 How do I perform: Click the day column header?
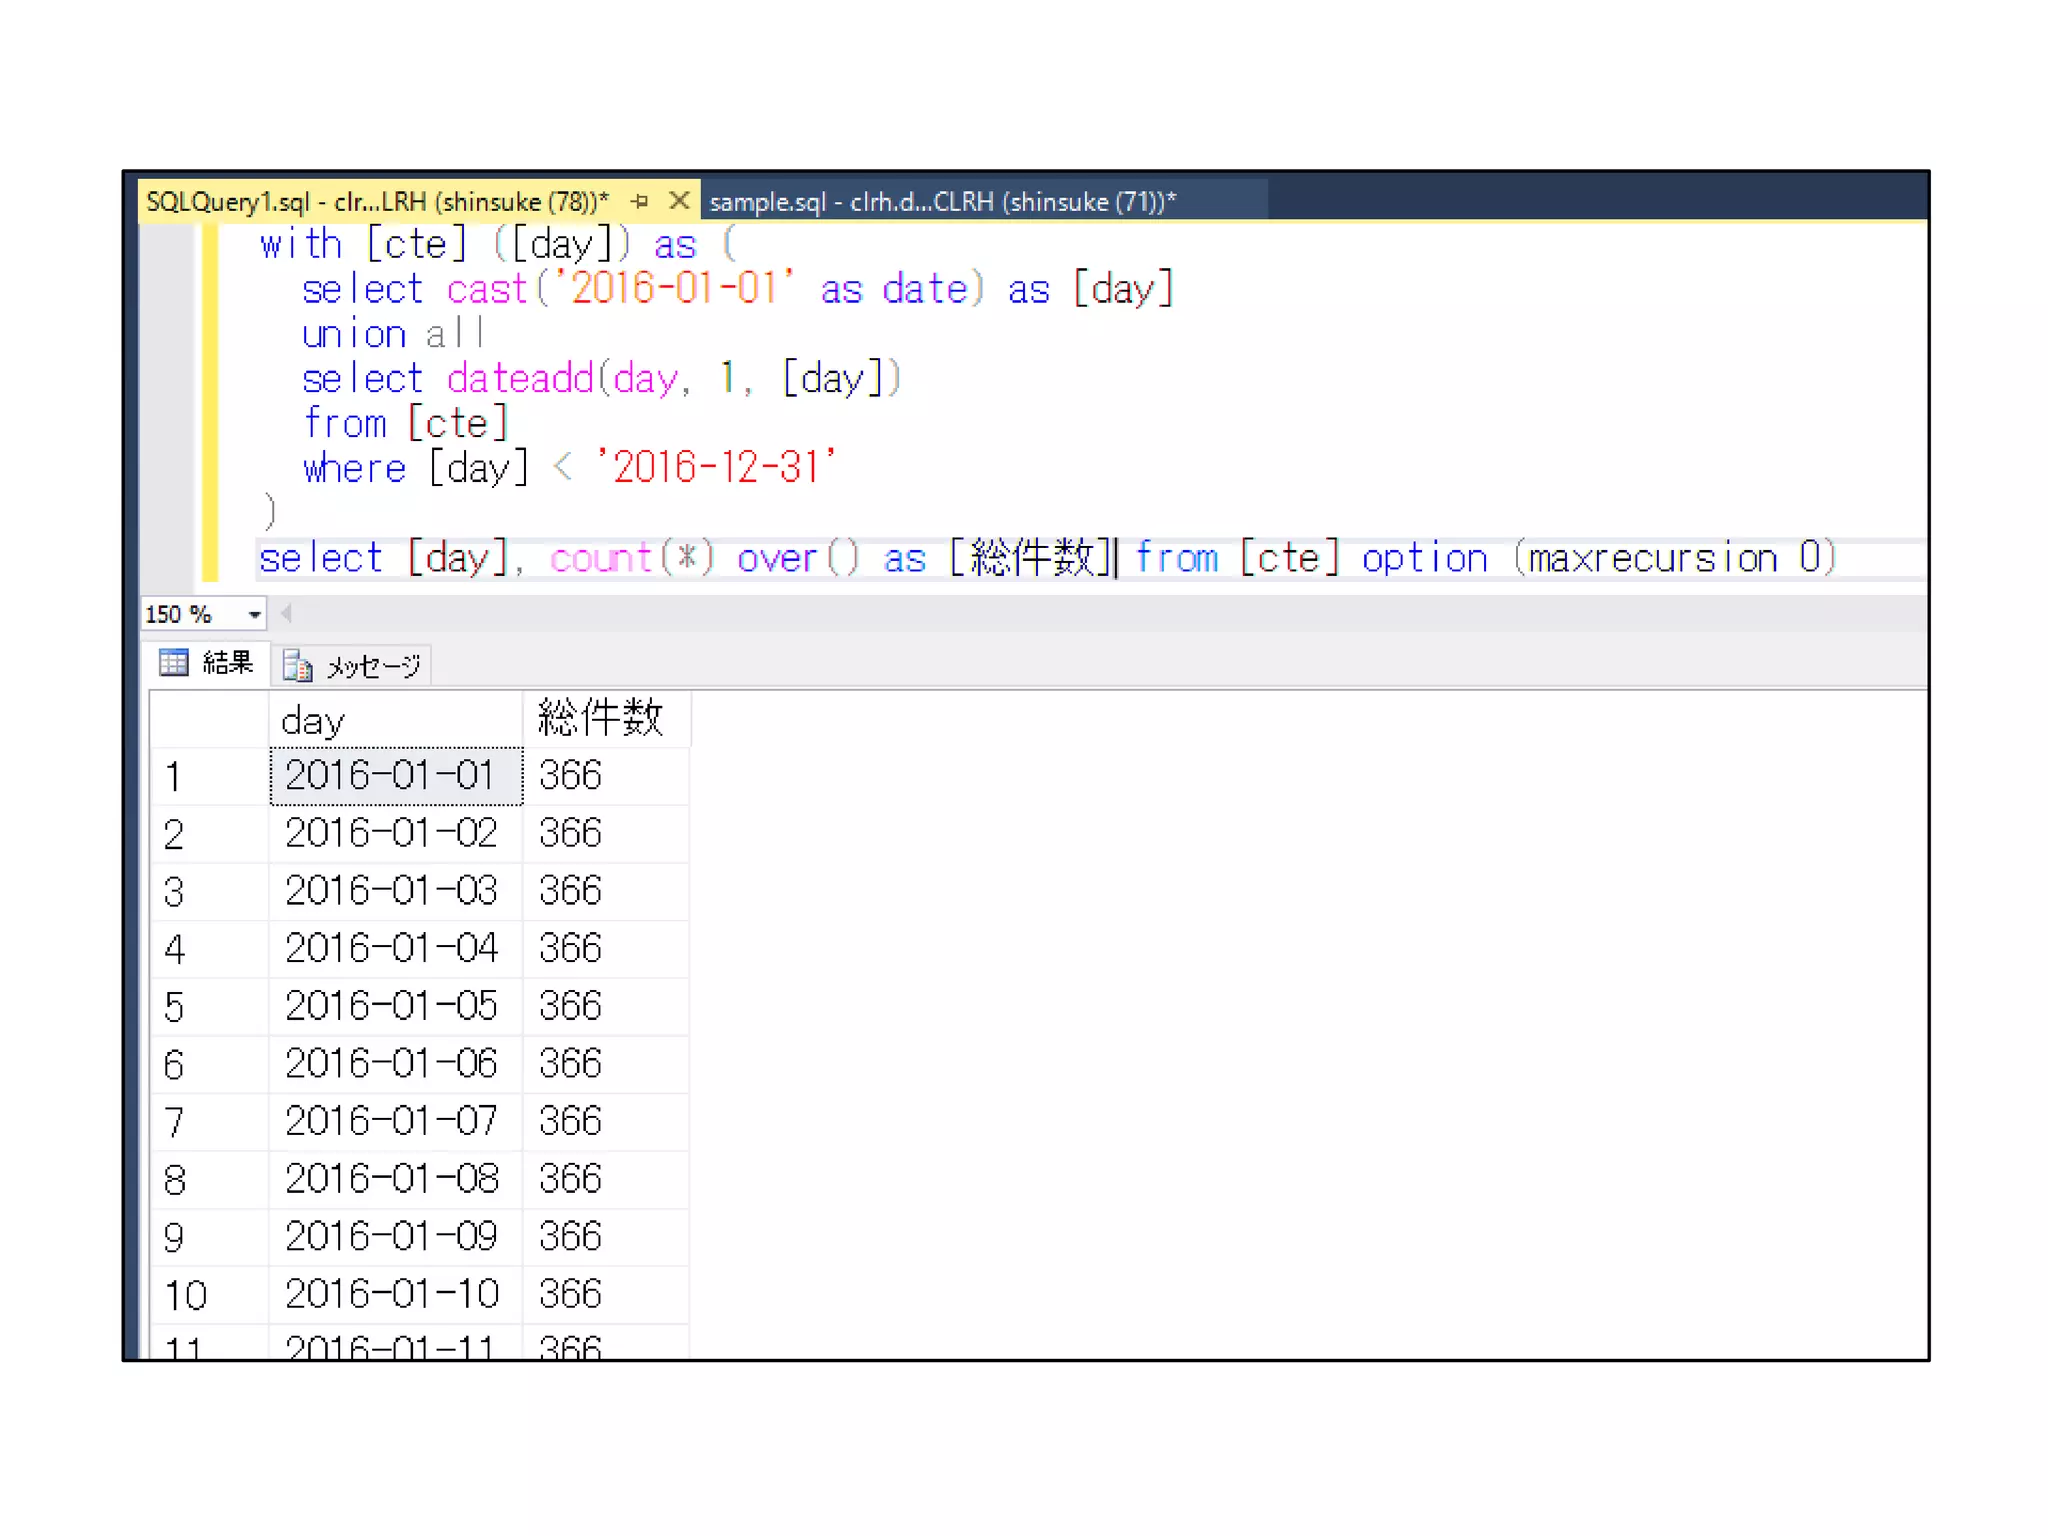pos(394,720)
